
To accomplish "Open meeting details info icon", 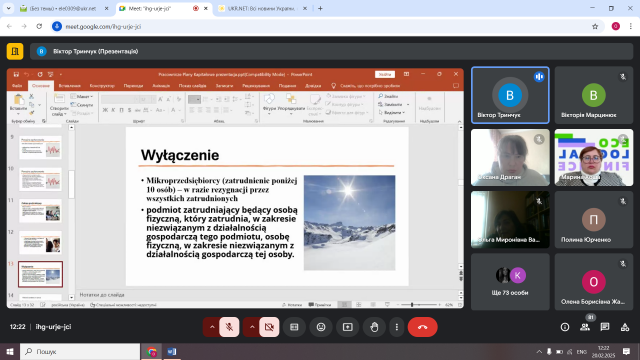I will click(565, 327).
